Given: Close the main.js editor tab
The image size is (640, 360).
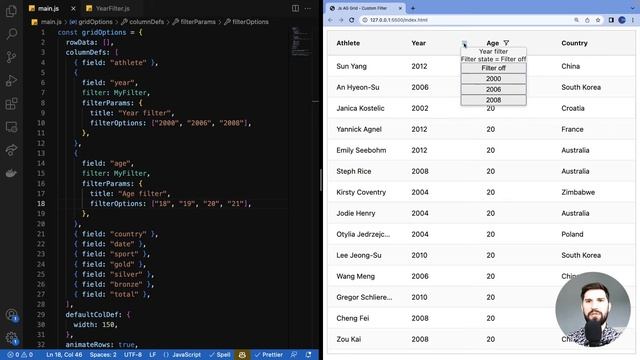Looking at the screenshot, I should (x=73, y=8).
